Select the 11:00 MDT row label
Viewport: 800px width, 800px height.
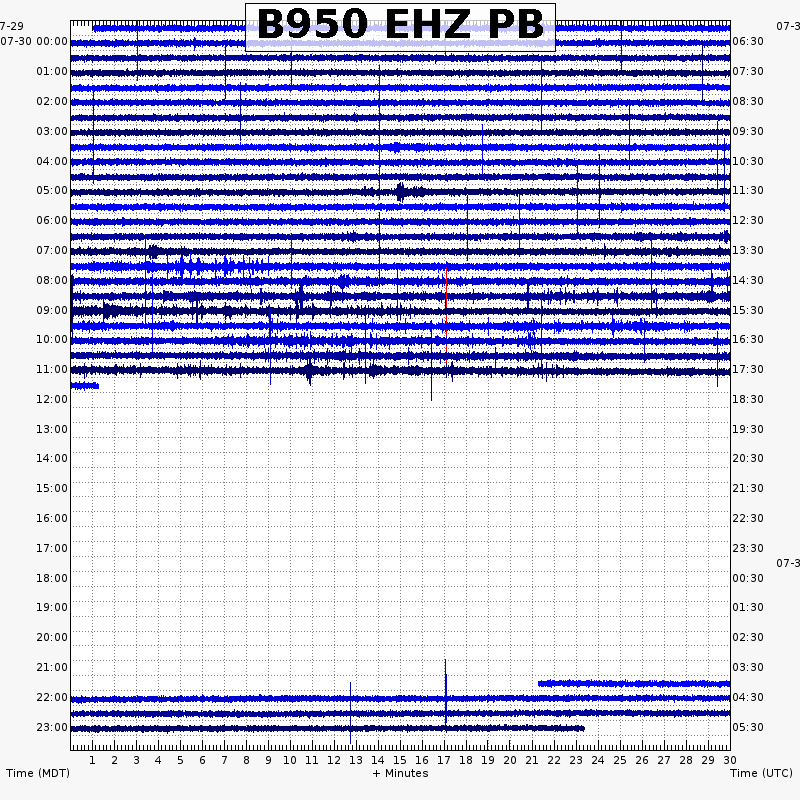pyautogui.click(x=52, y=369)
